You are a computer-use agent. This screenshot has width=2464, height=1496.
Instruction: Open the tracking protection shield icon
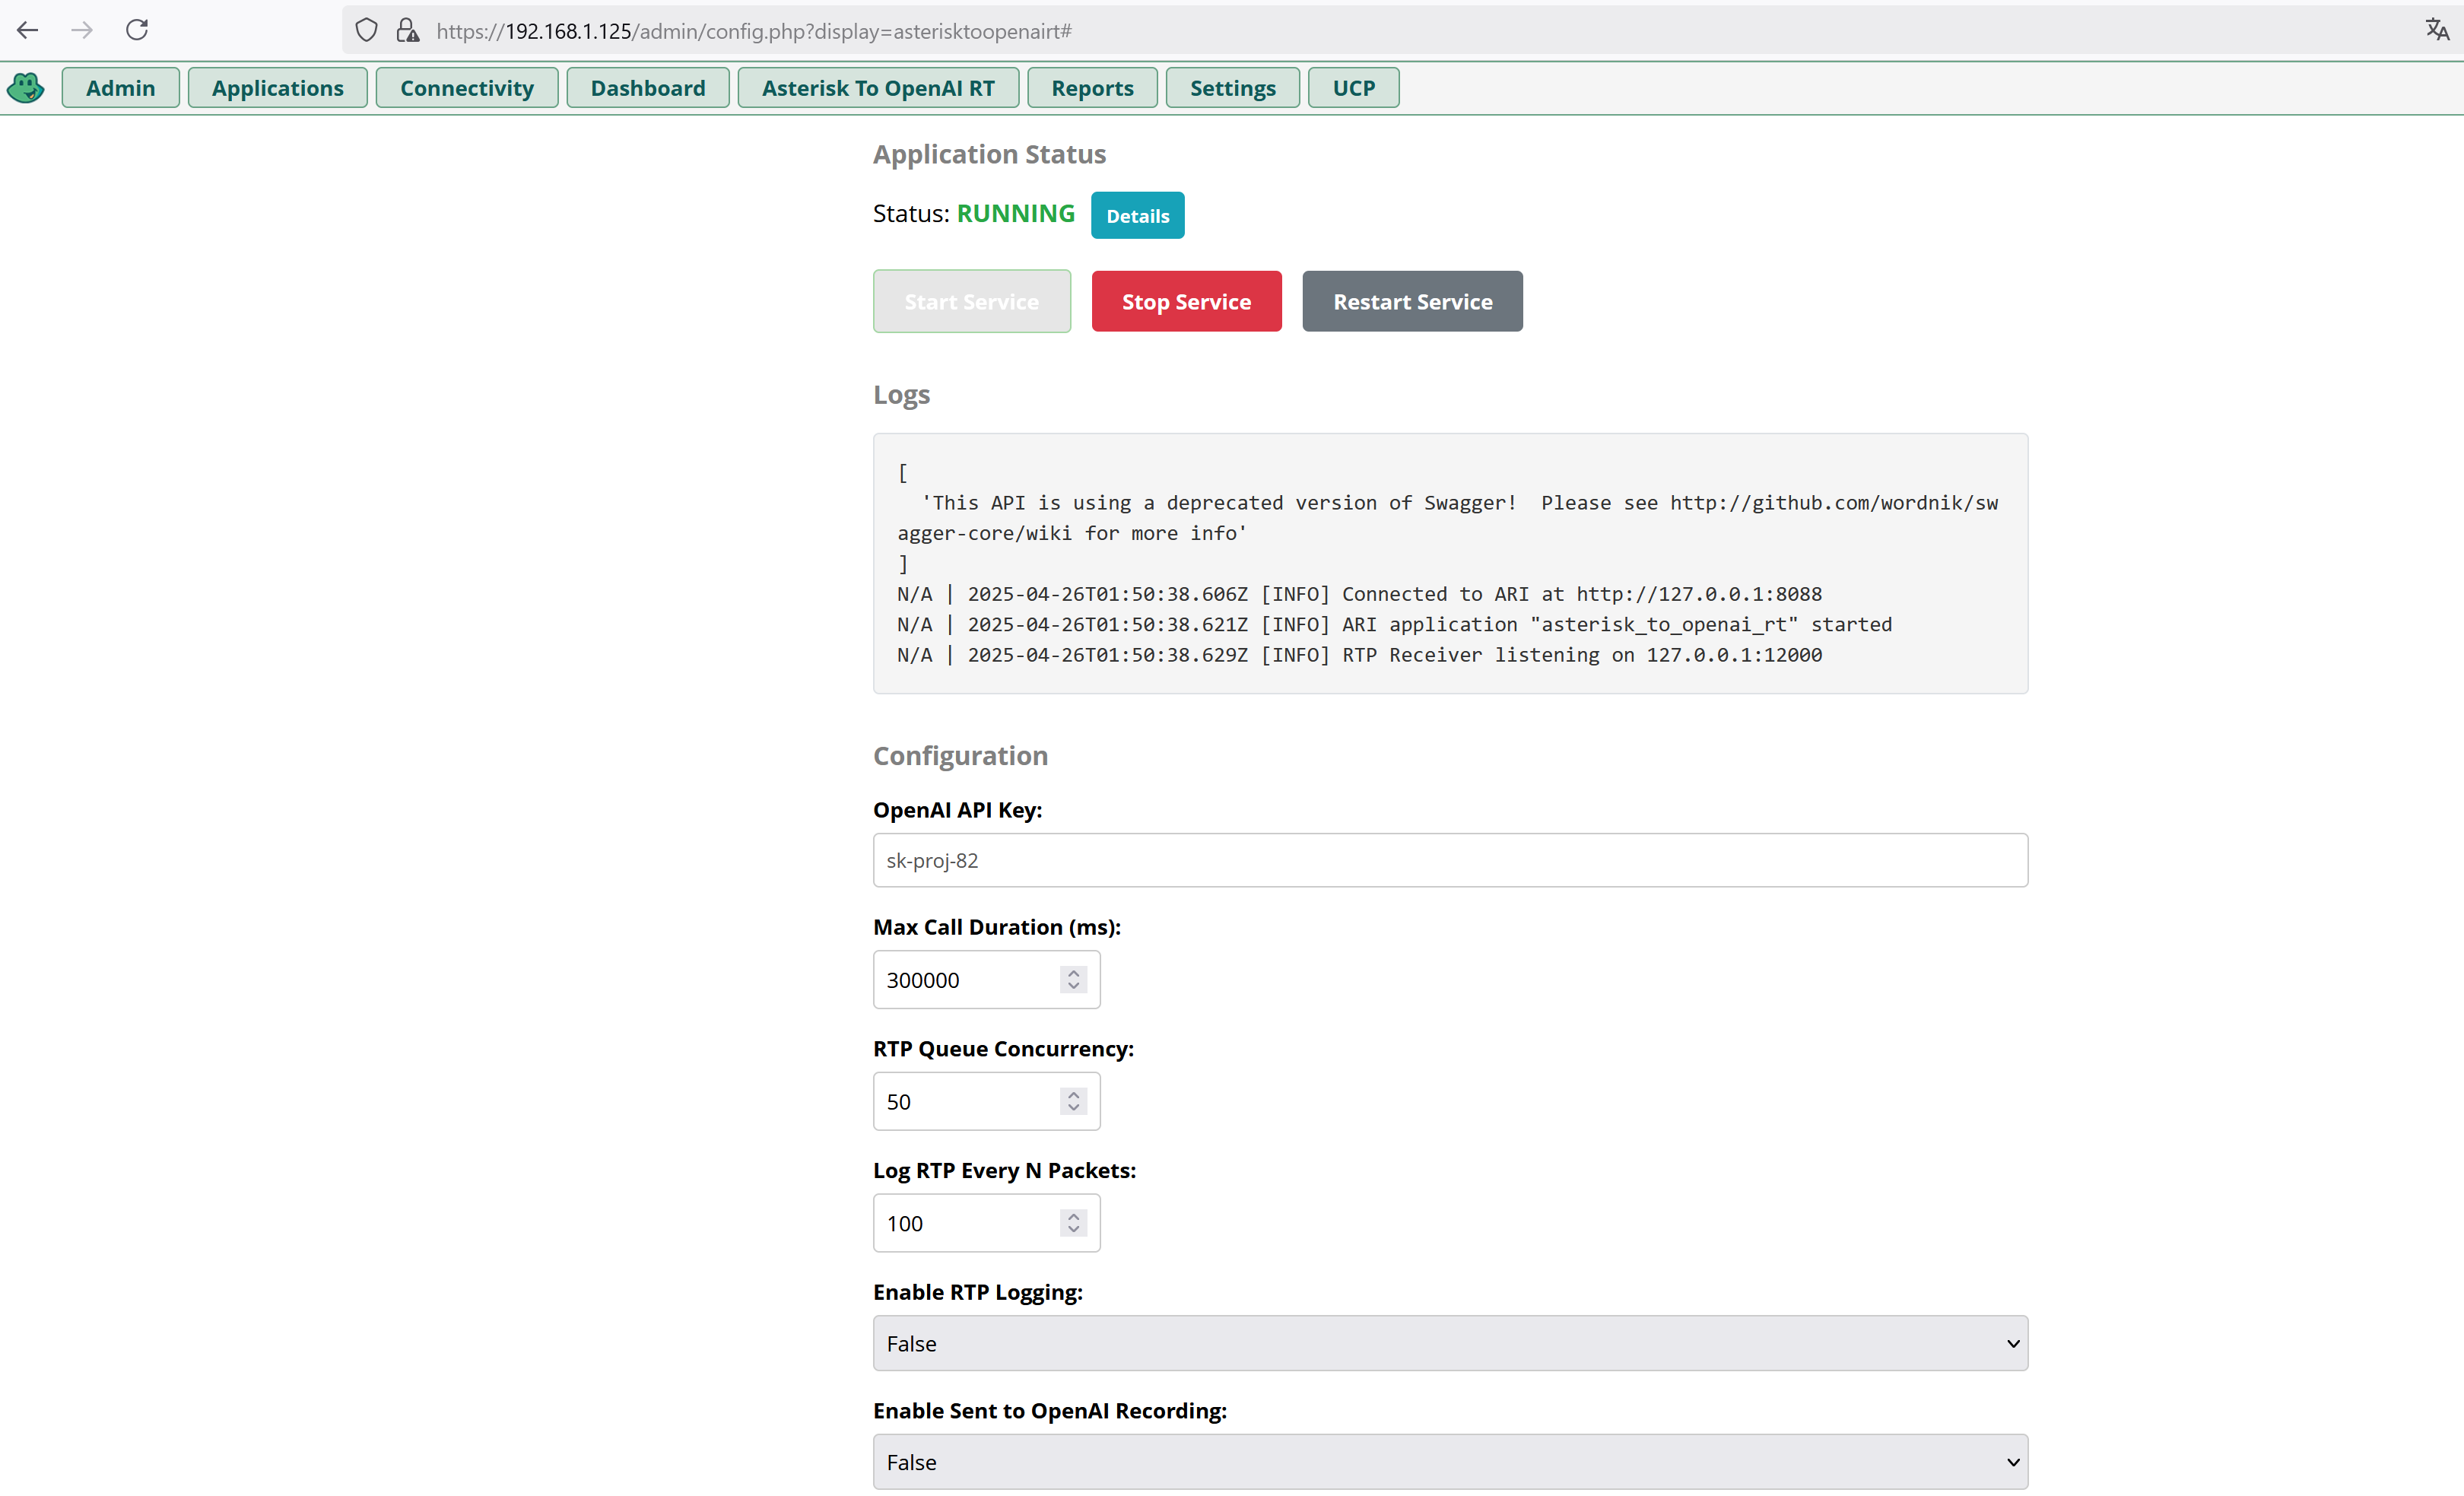click(x=366, y=31)
